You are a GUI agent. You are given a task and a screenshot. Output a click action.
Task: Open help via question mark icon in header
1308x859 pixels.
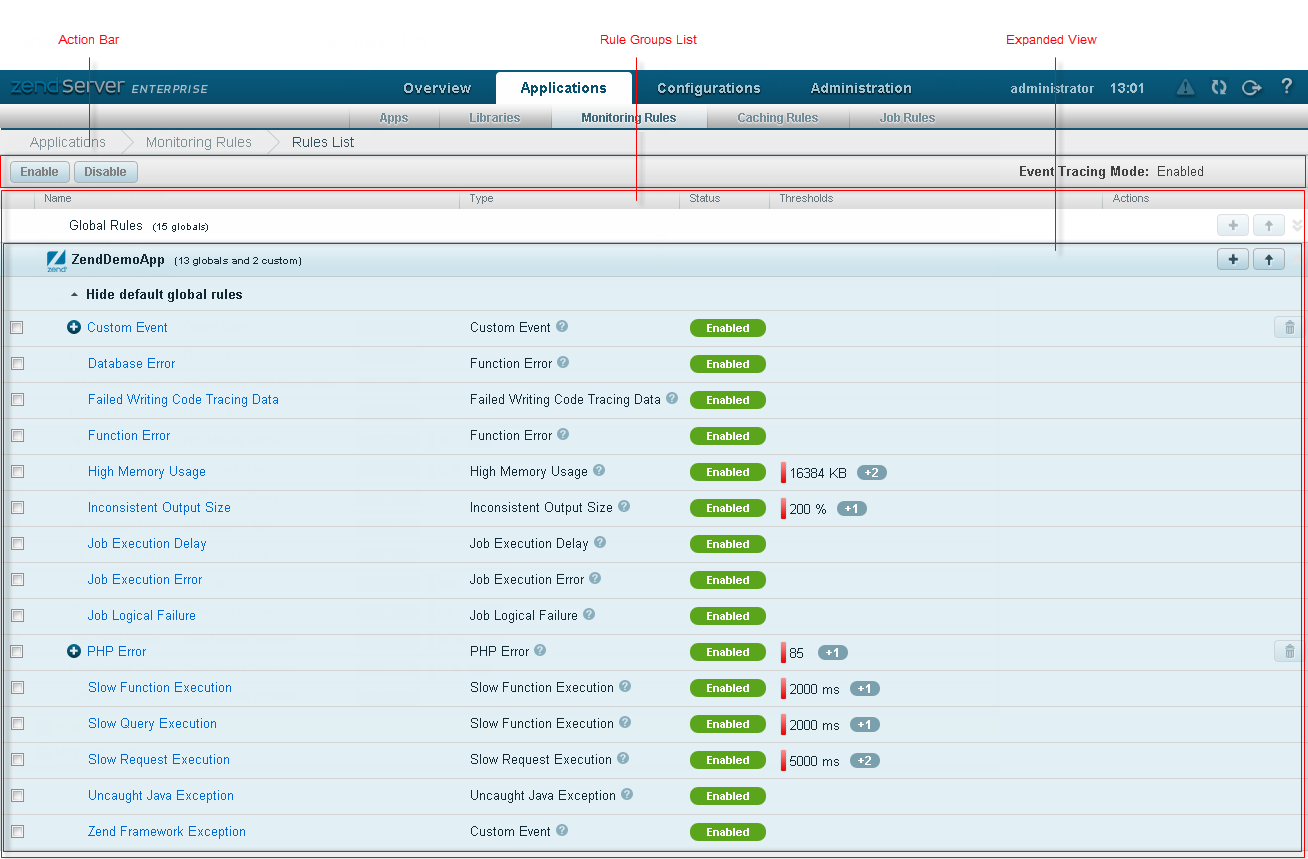[x=1287, y=87]
